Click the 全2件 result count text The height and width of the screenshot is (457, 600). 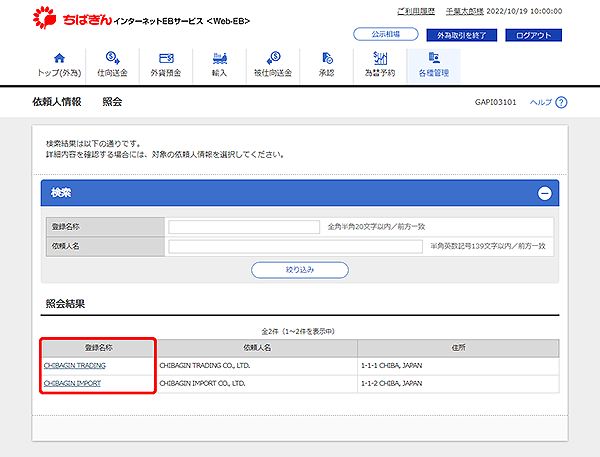pos(298,331)
